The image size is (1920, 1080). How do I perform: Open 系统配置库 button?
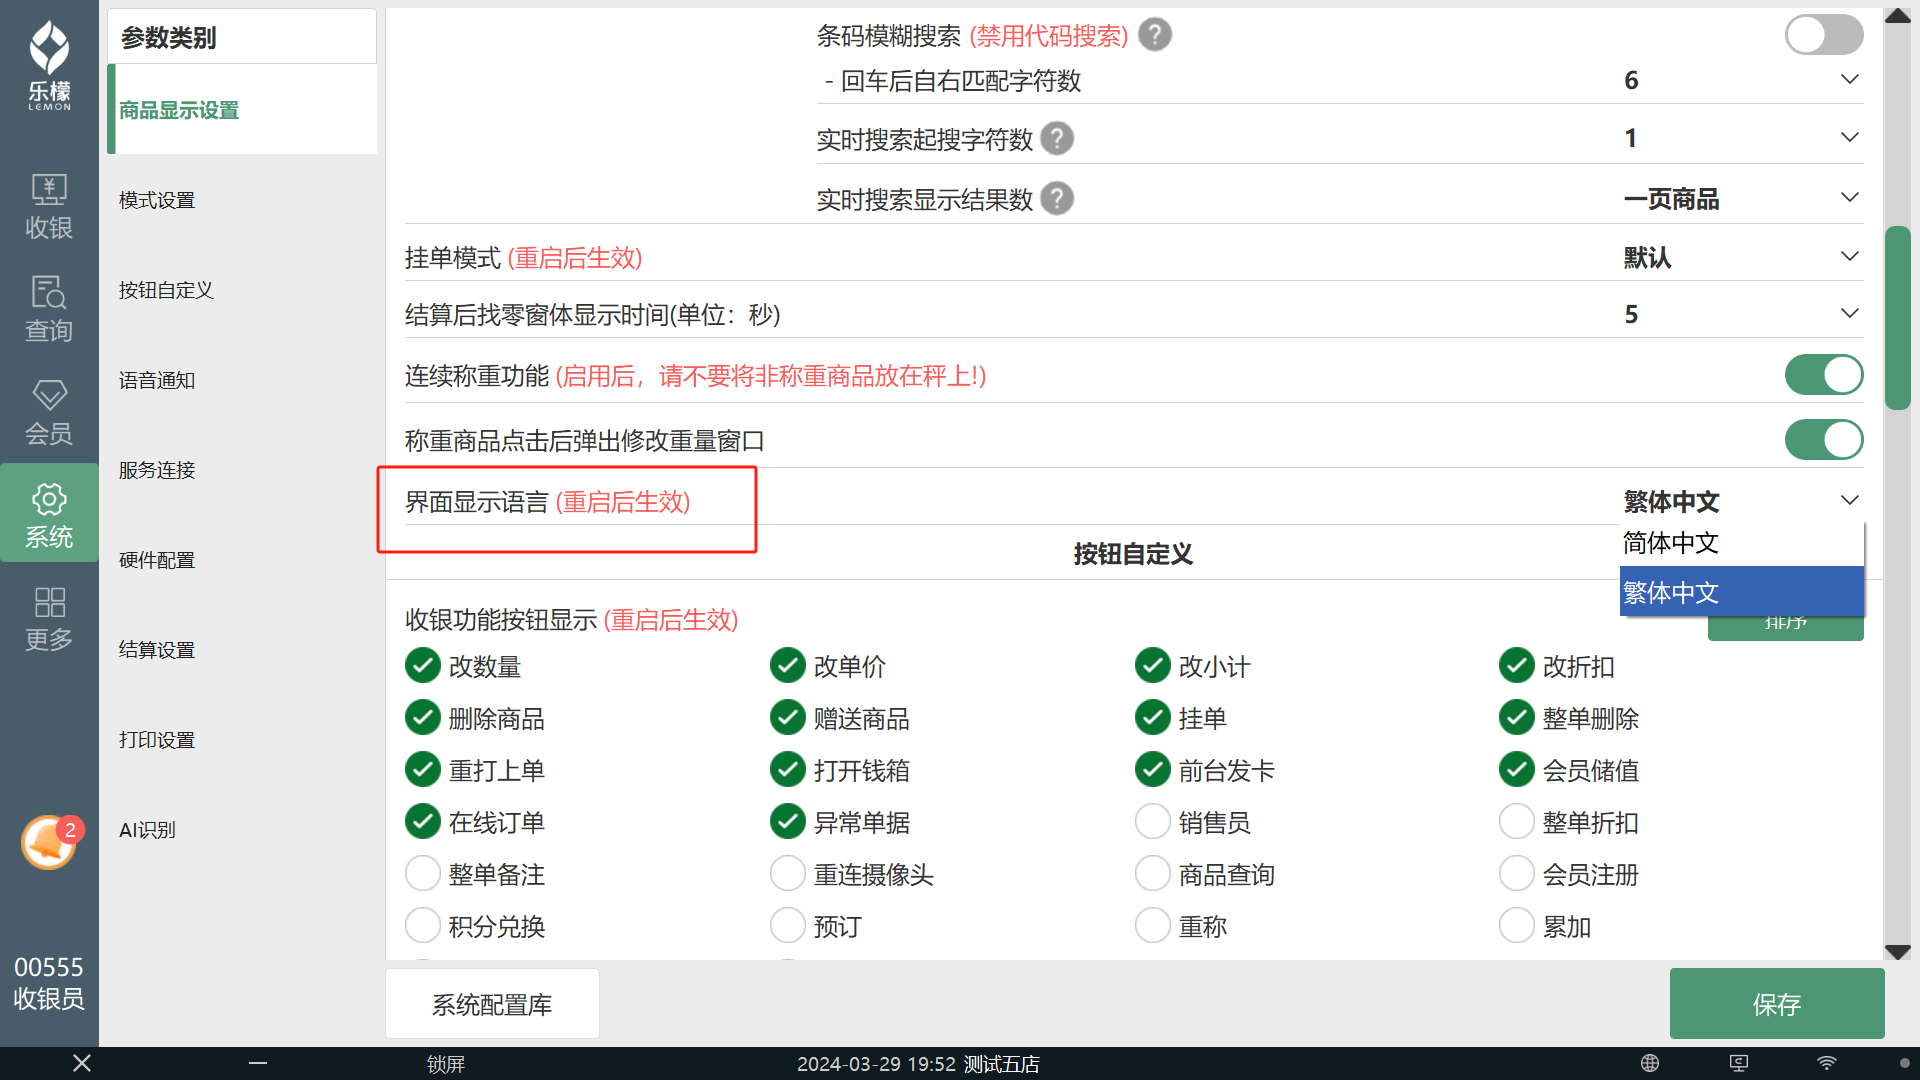492,1003
